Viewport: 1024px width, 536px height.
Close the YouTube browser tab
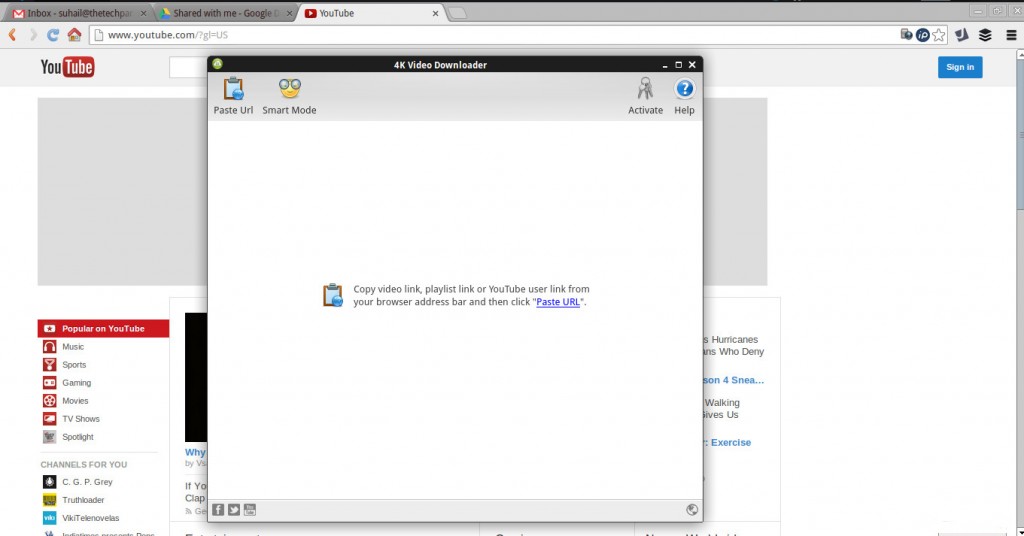436,13
